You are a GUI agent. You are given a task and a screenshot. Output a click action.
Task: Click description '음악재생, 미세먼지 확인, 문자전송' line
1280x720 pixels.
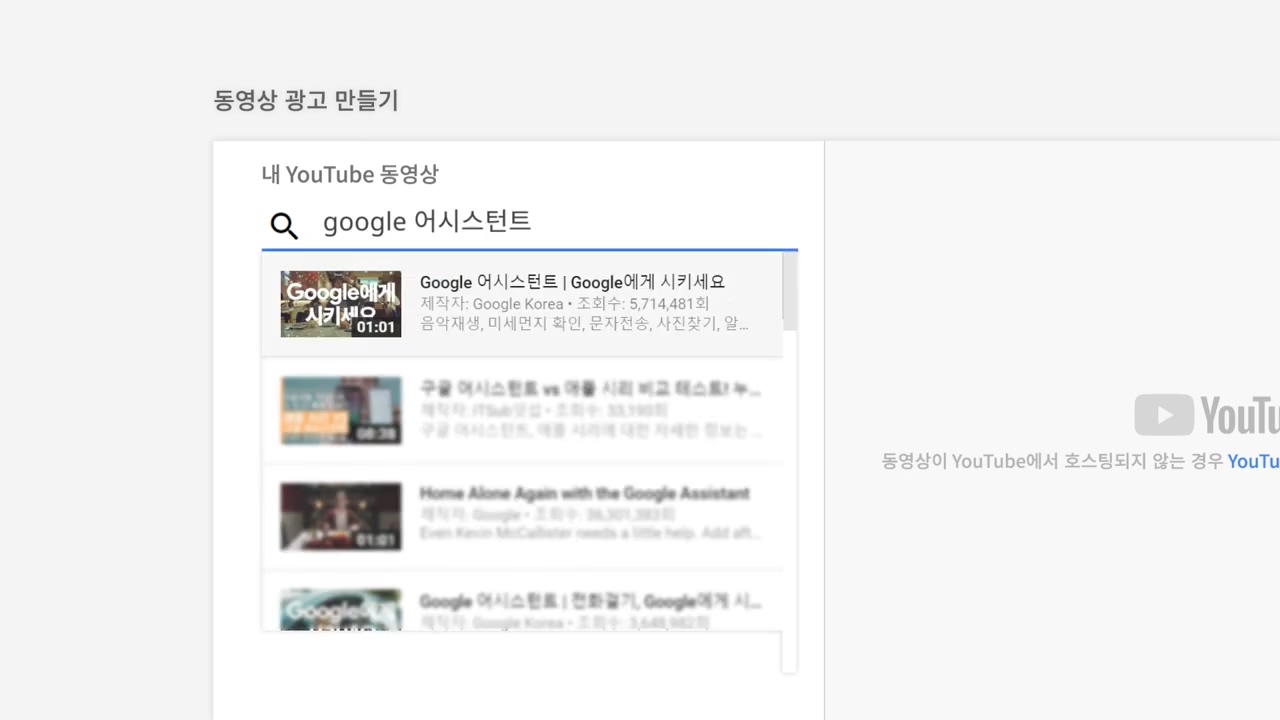(x=584, y=323)
